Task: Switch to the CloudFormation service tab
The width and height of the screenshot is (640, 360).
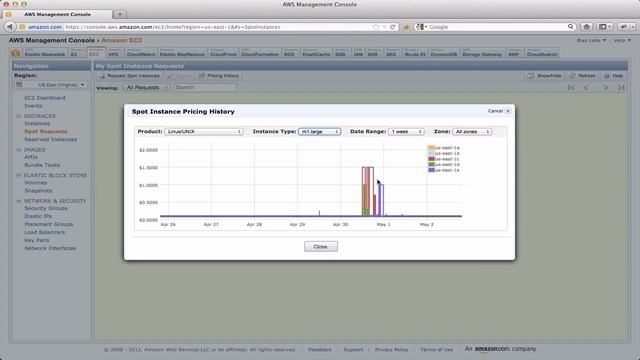Action: coord(260,53)
